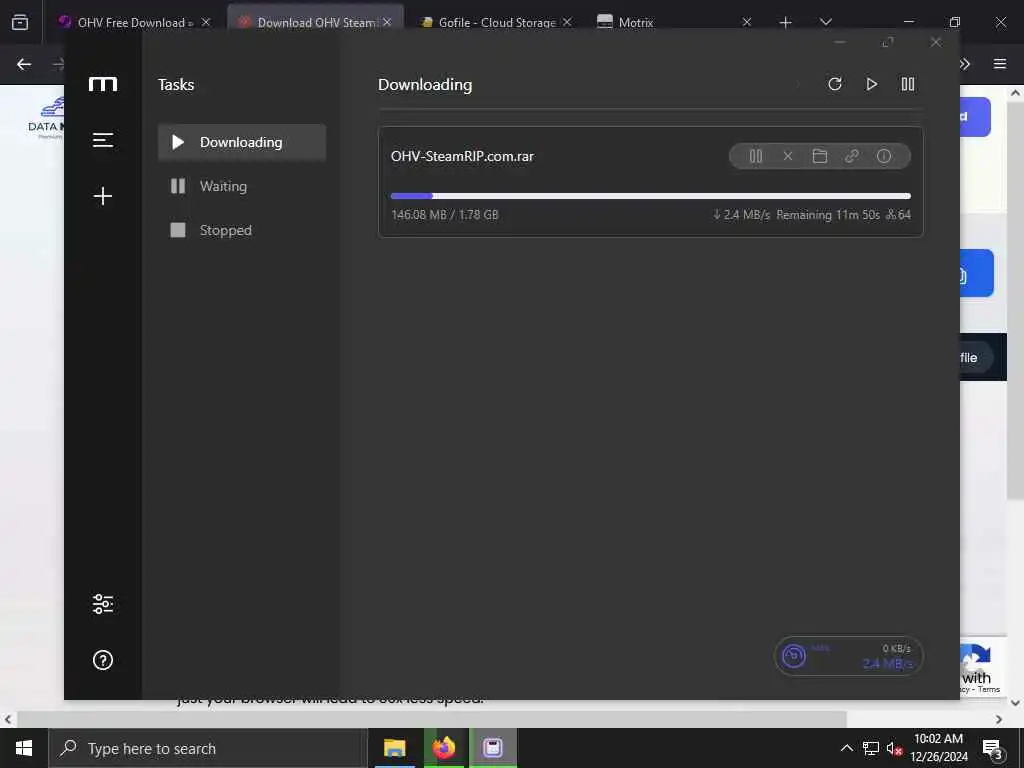This screenshot has width=1024, height=768.
Task: Click the muted volume tray icon
Action: (x=894, y=748)
